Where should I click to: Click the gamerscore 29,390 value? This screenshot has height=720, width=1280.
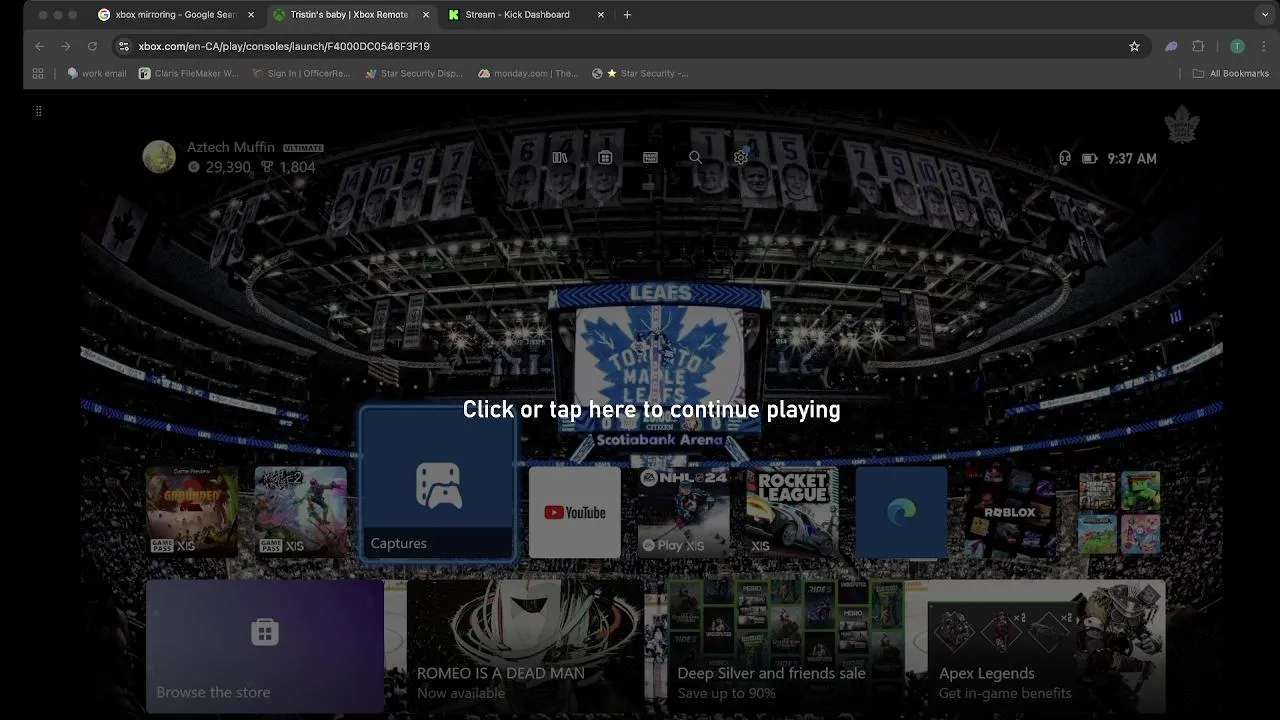pyautogui.click(x=228, y=167)
